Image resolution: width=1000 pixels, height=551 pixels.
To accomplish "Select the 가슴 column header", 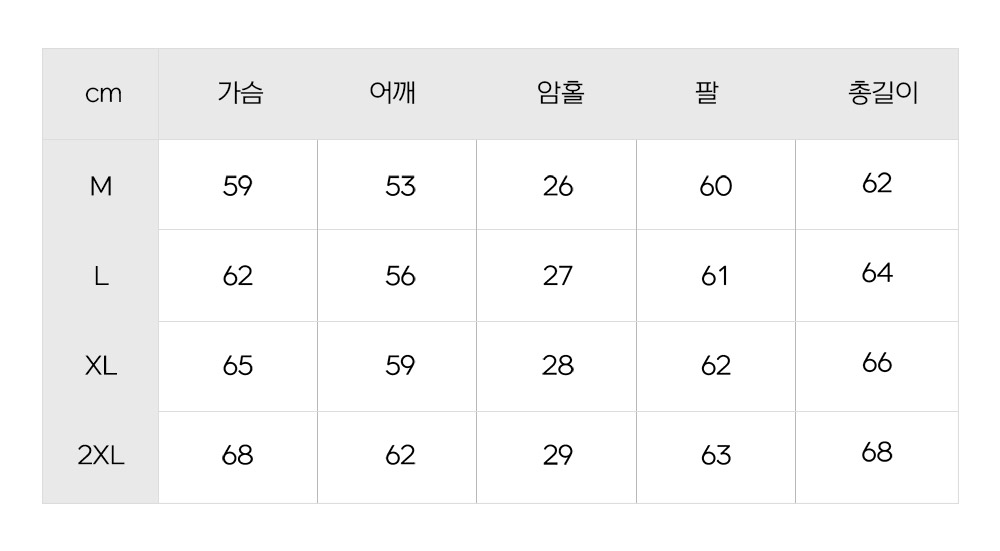I will coord(240,94).
